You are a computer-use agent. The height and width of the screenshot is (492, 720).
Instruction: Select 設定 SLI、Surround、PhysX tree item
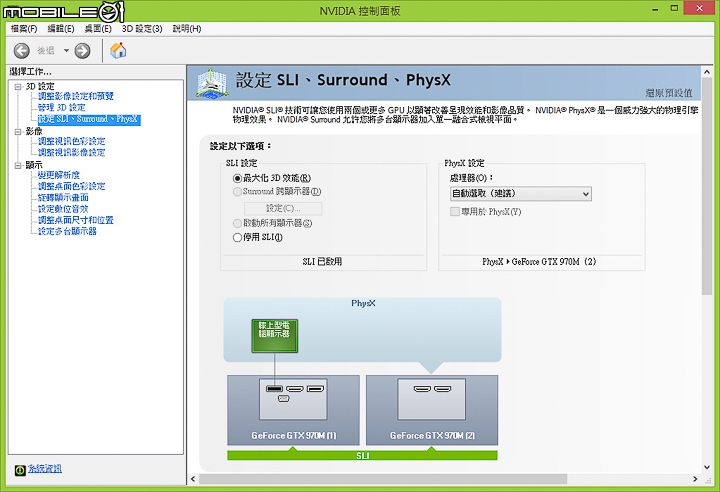coord(89,119)
